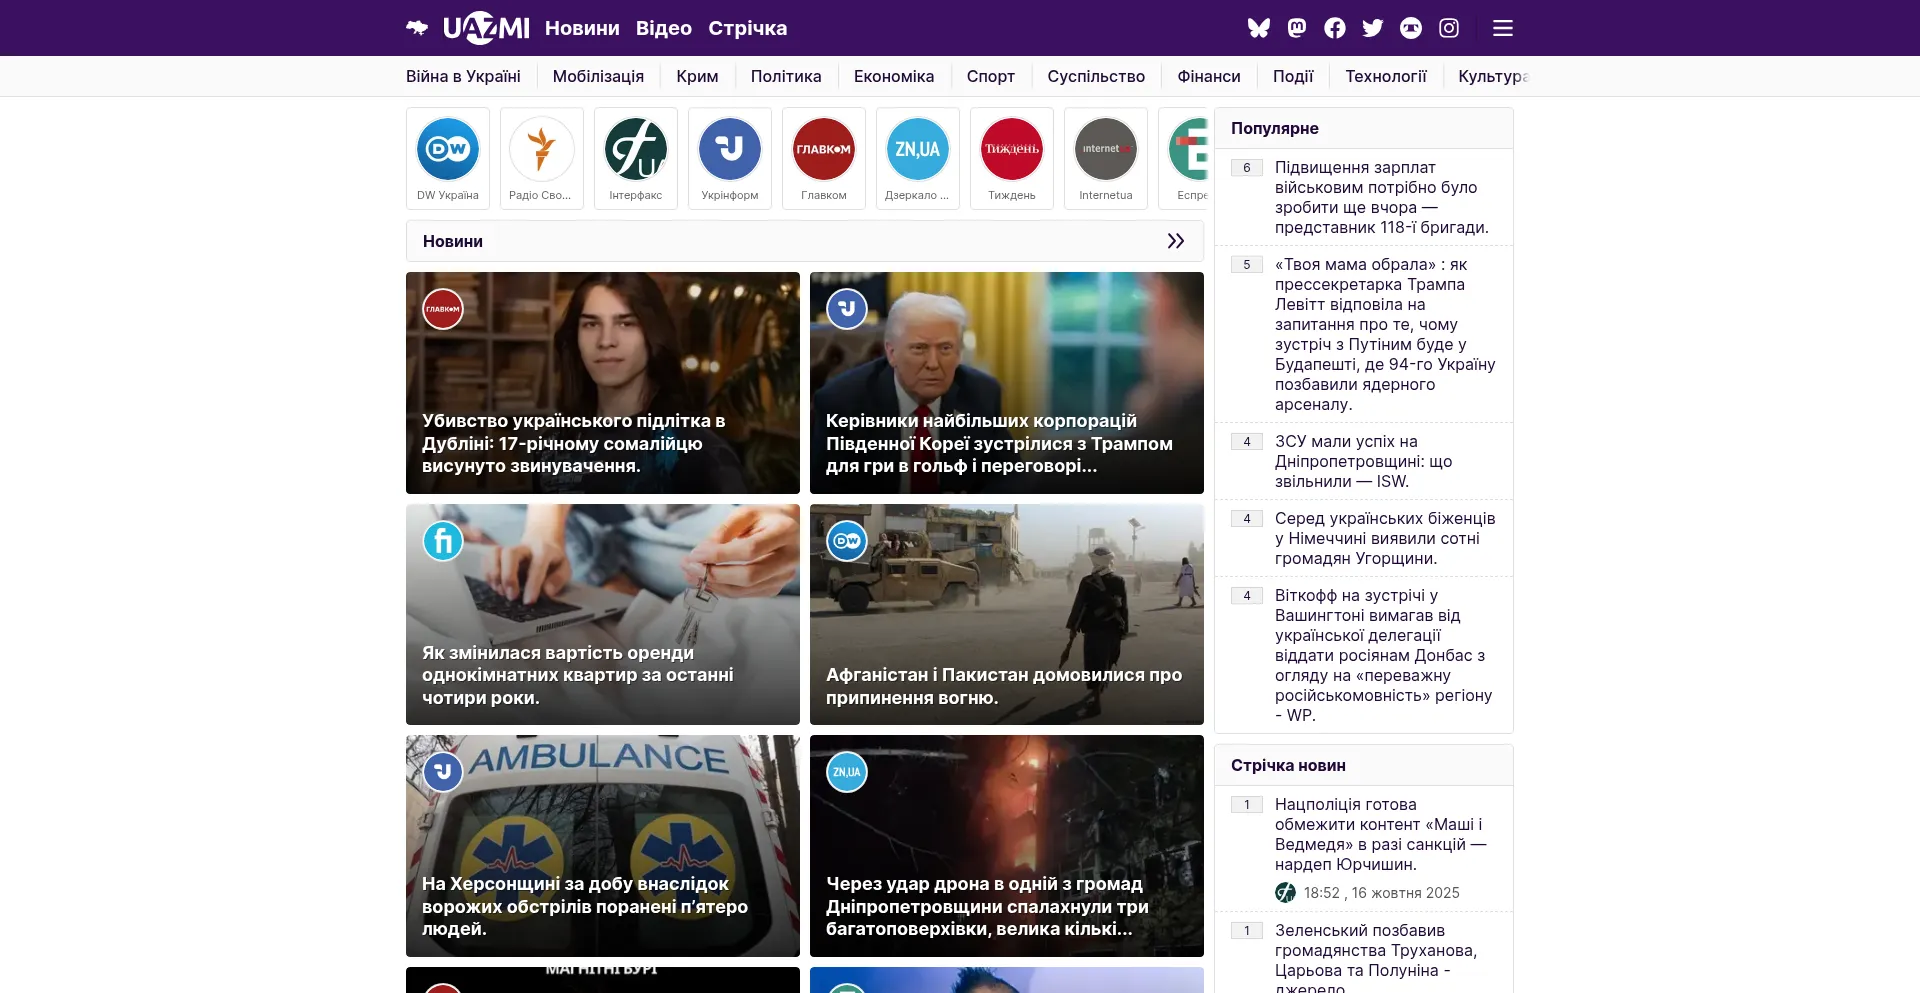1920x993 pixels.
Task: Expand the Новини section double-chevron
Action: [1176, 241]
